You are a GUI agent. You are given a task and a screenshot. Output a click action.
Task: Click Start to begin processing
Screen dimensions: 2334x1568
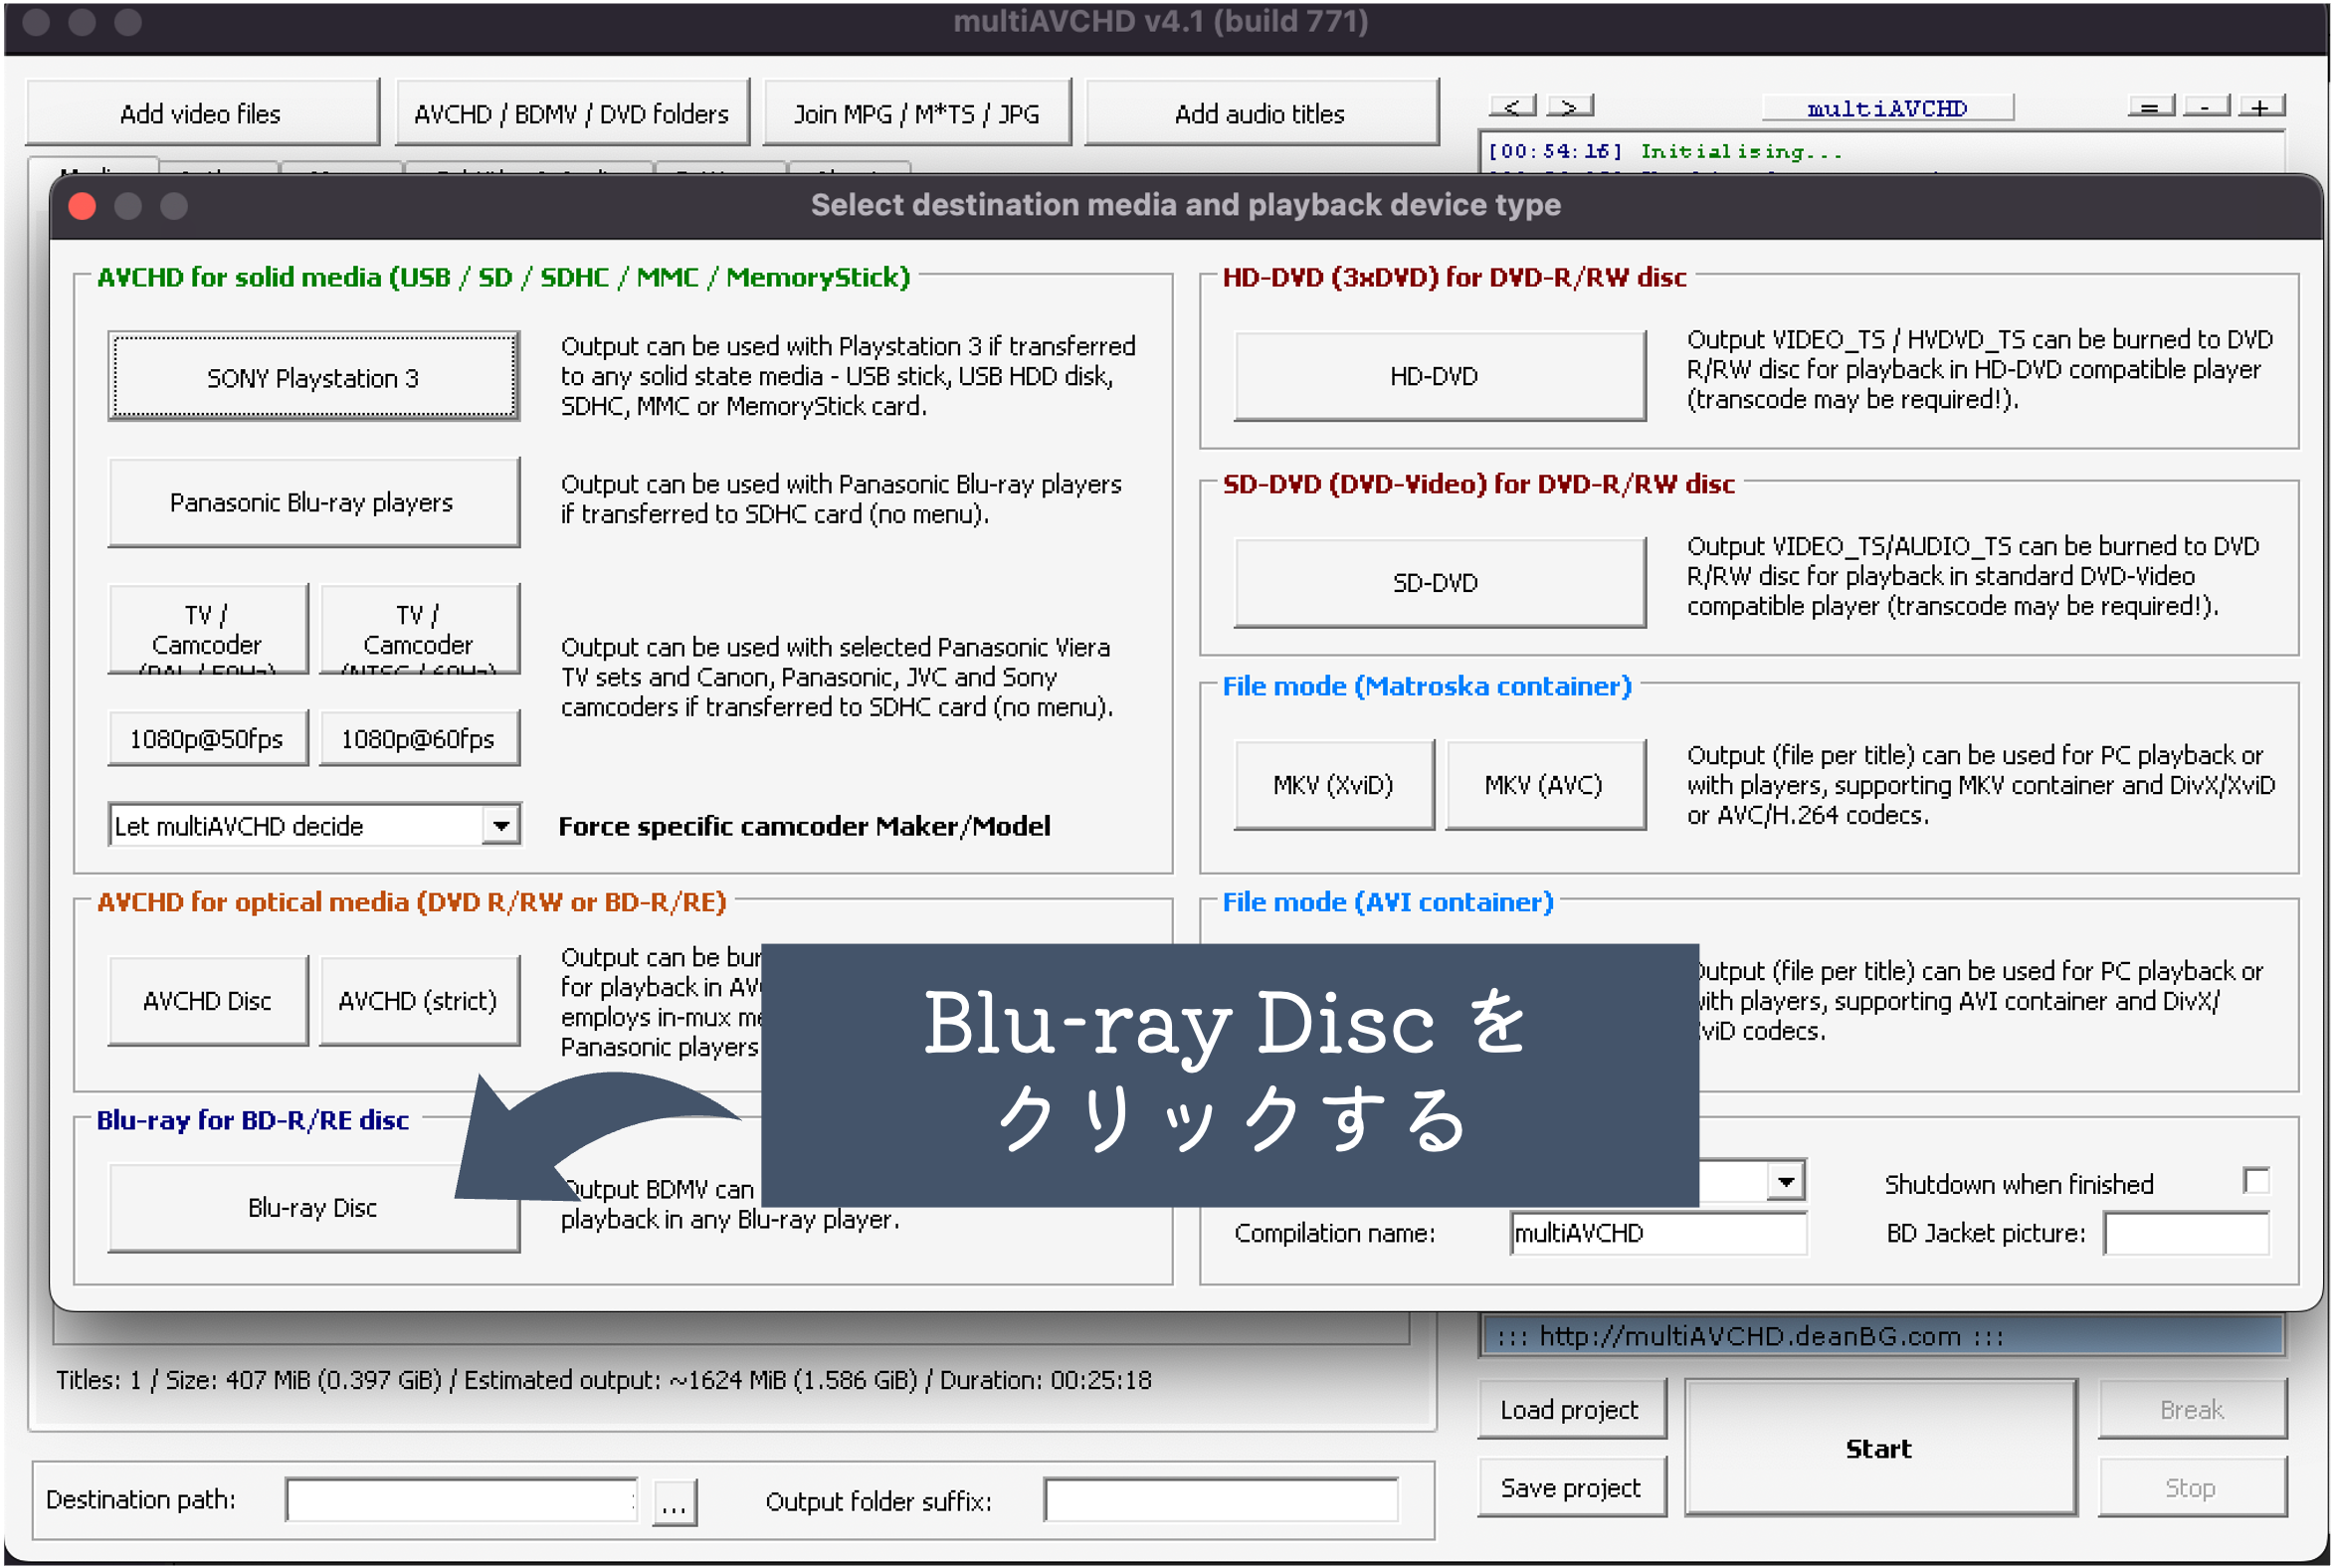pyautogui.click(x=1880, y=1448)
